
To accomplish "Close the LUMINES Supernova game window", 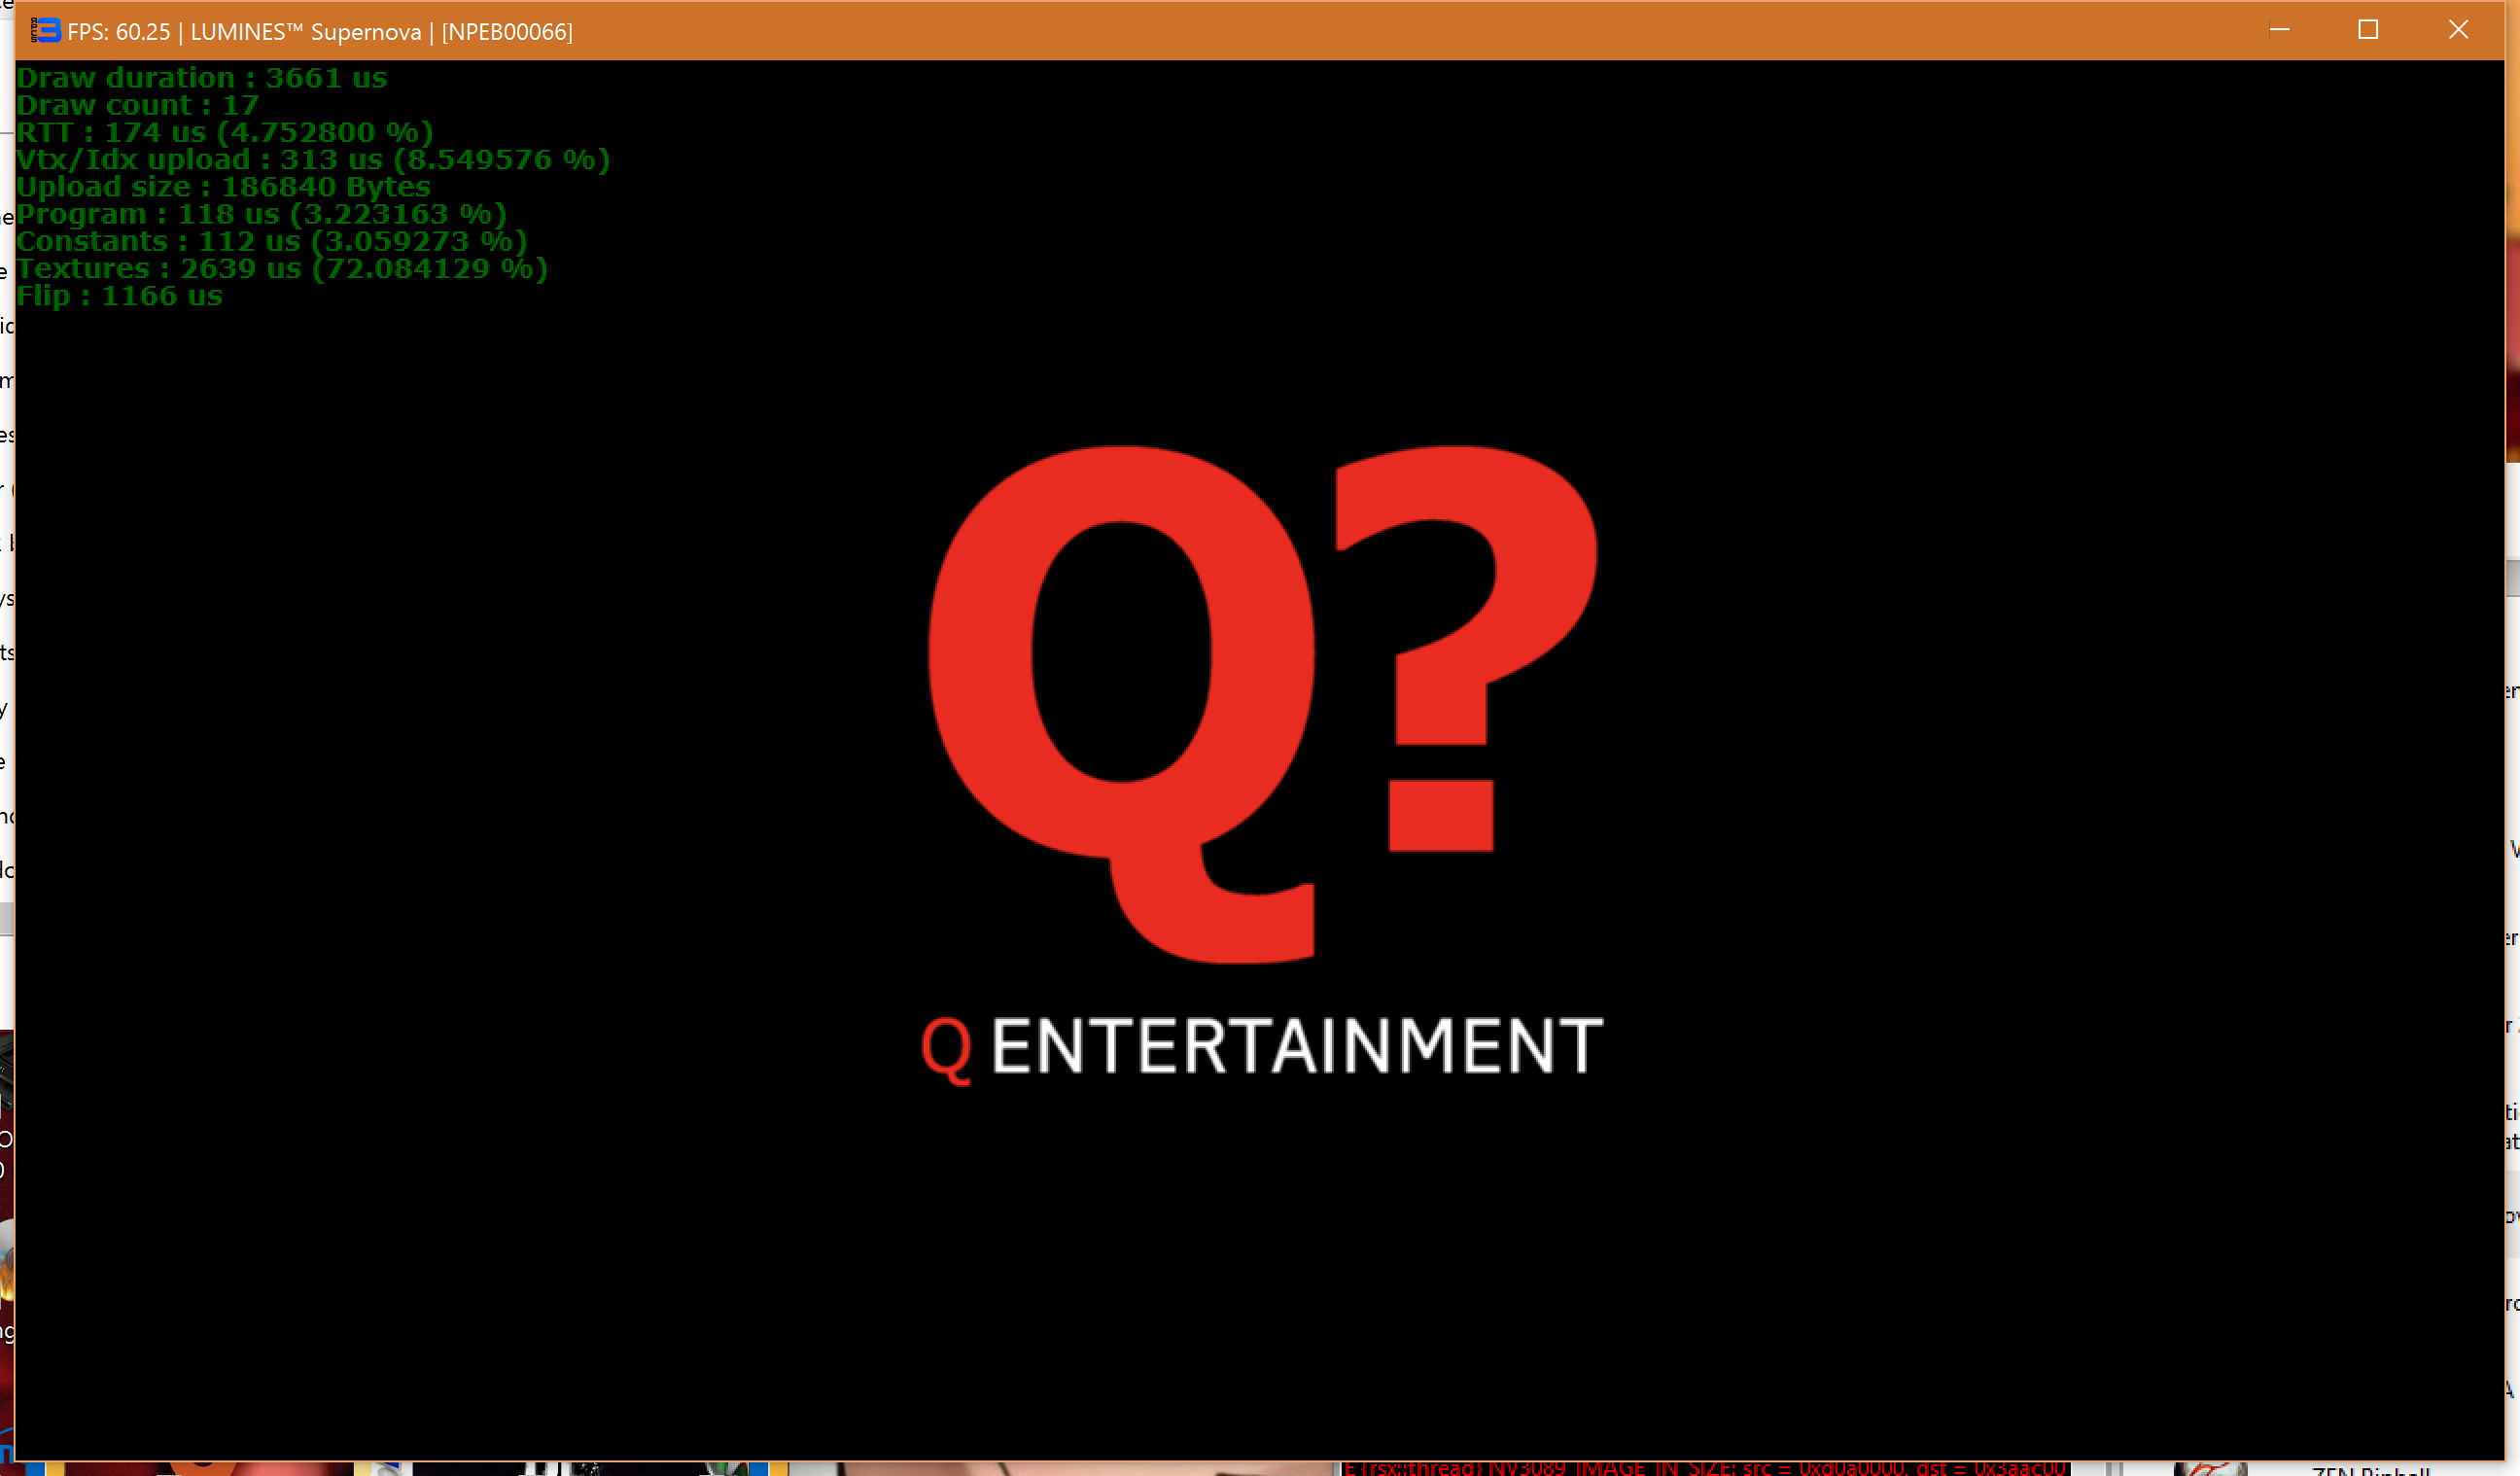I will point(2458,30).
